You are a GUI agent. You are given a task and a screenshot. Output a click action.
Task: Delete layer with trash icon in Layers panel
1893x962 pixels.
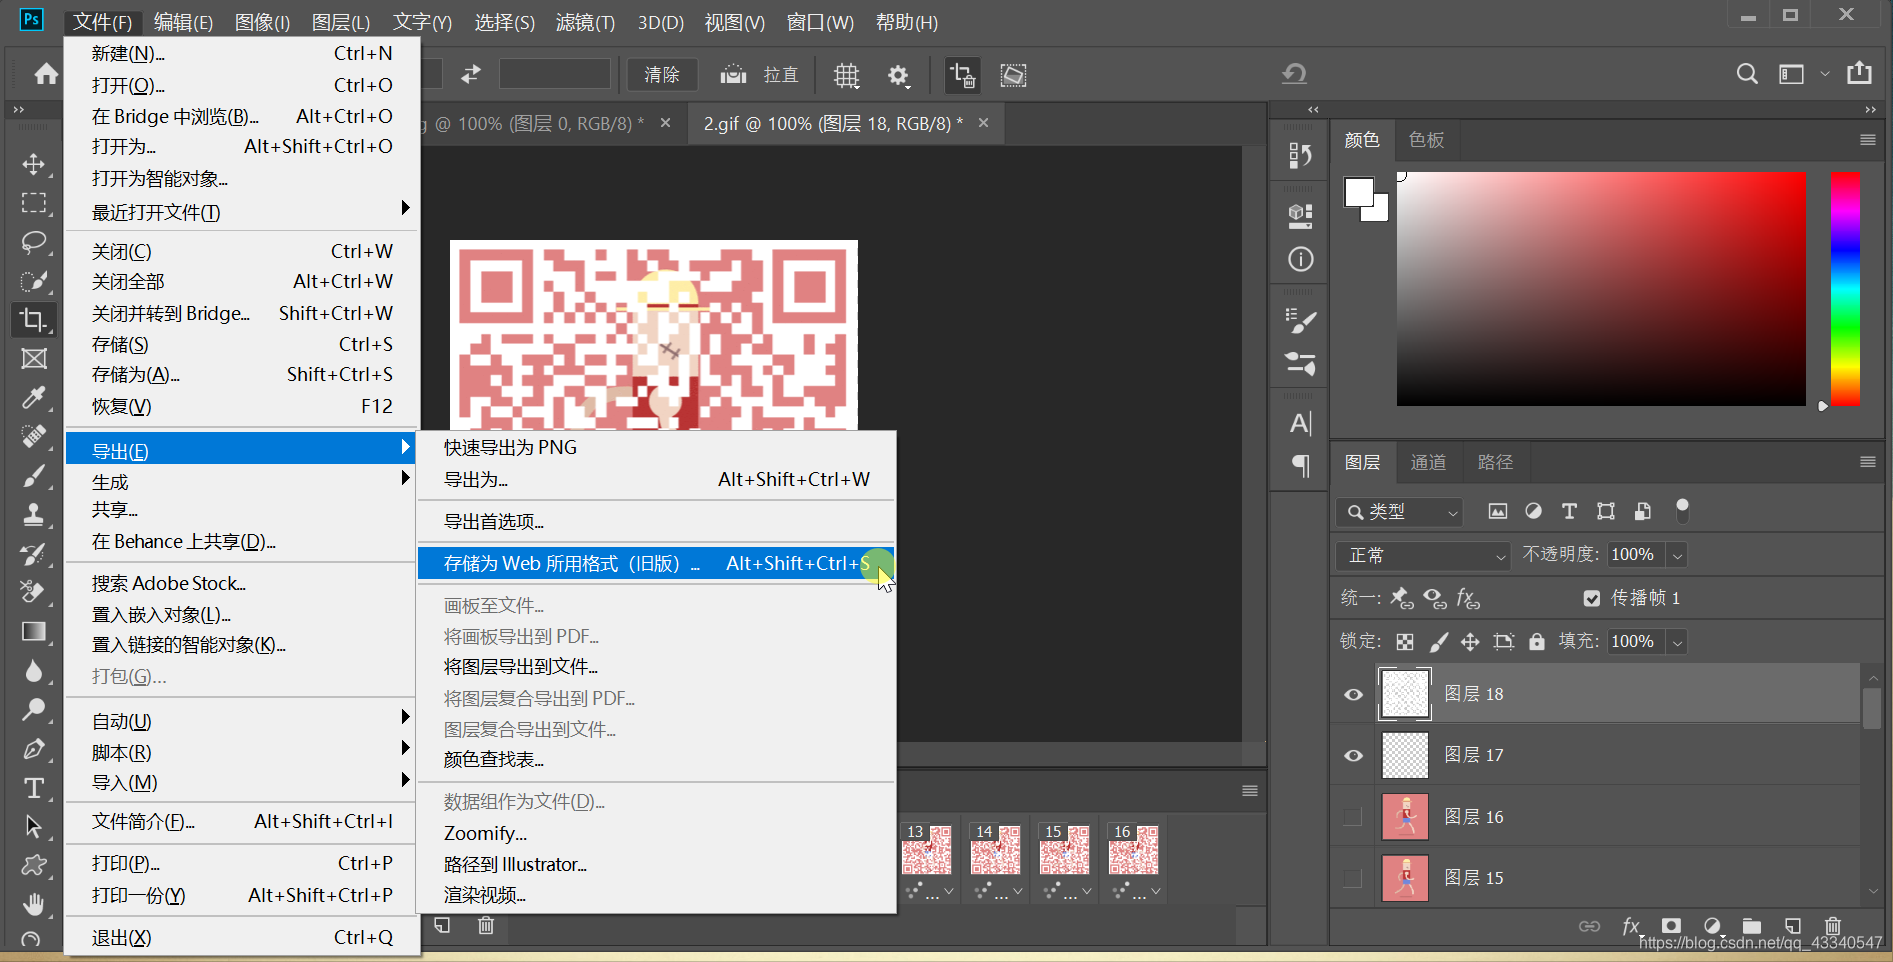pos(1832,926)
